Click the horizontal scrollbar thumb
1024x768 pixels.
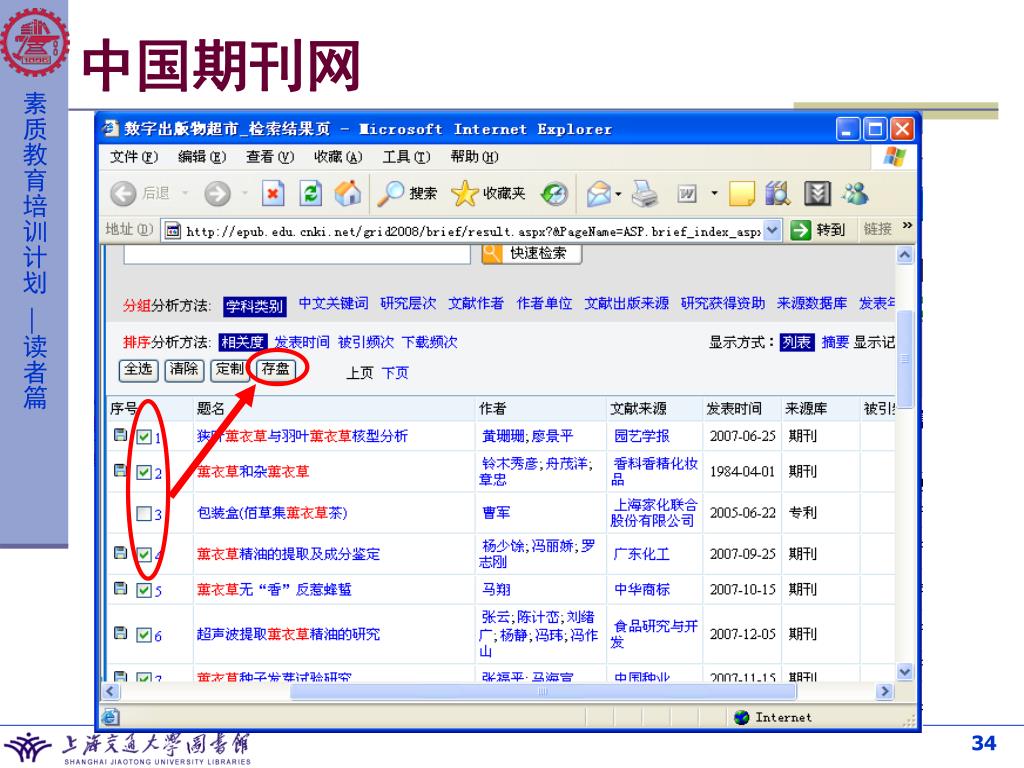(x=543, y=691)
